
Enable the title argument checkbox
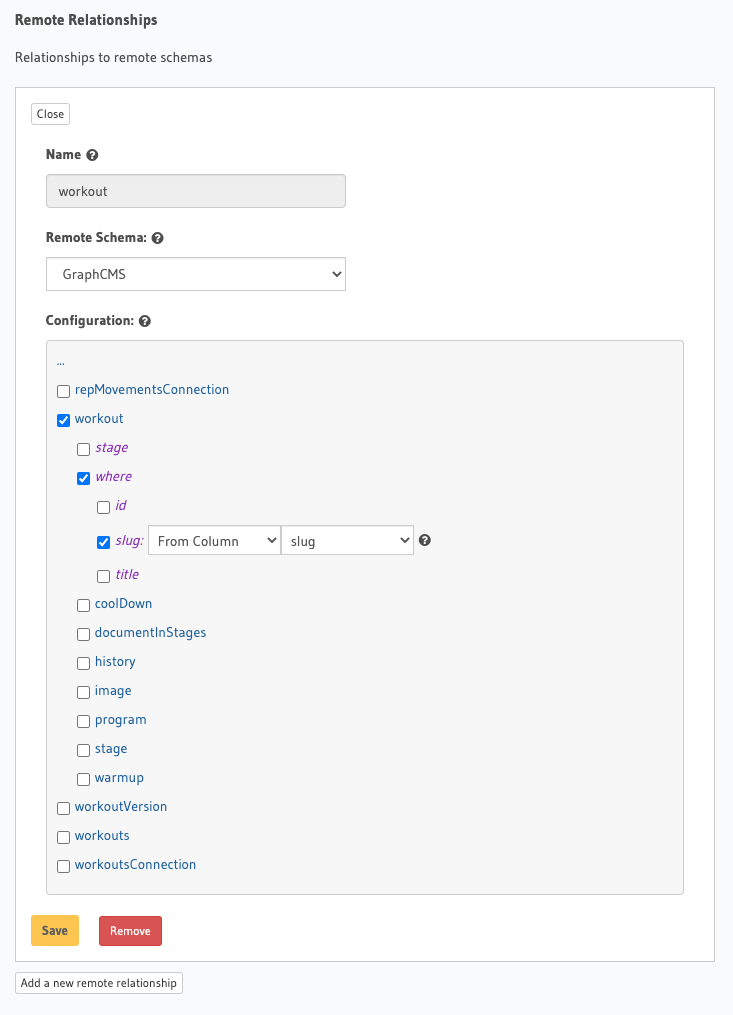[103, 576]
